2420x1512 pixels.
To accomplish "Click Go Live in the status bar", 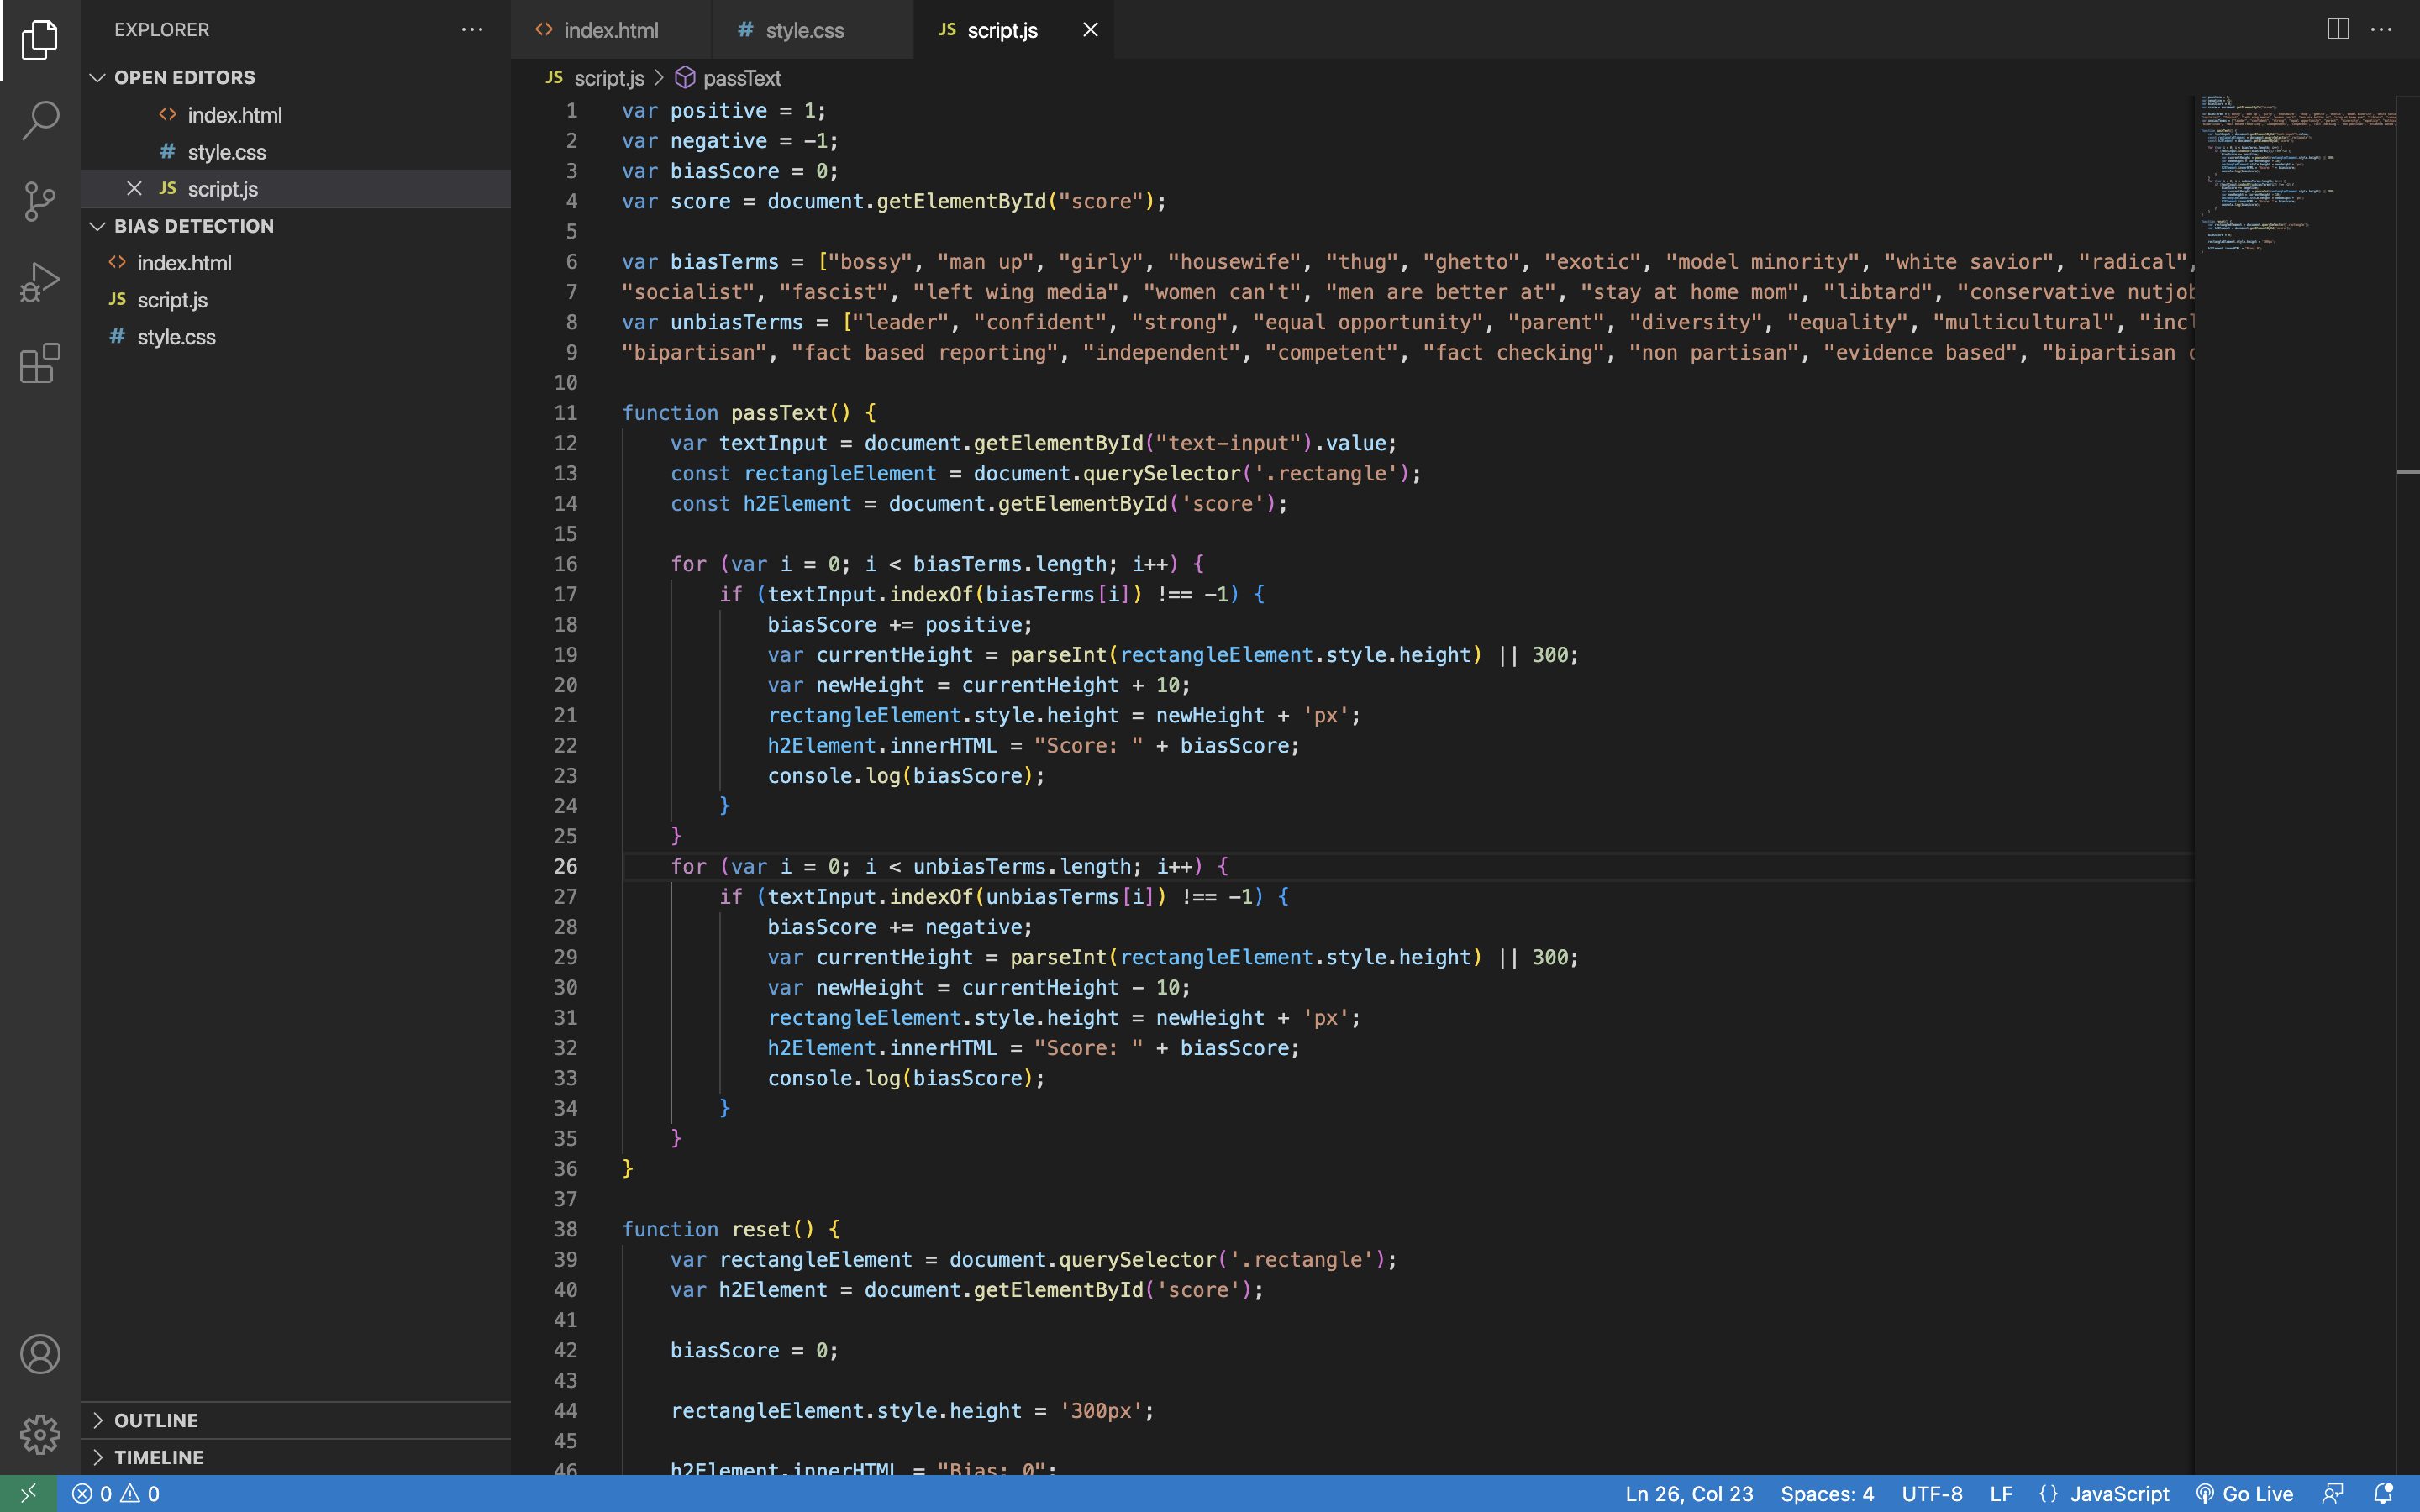I will 2245,1493.
